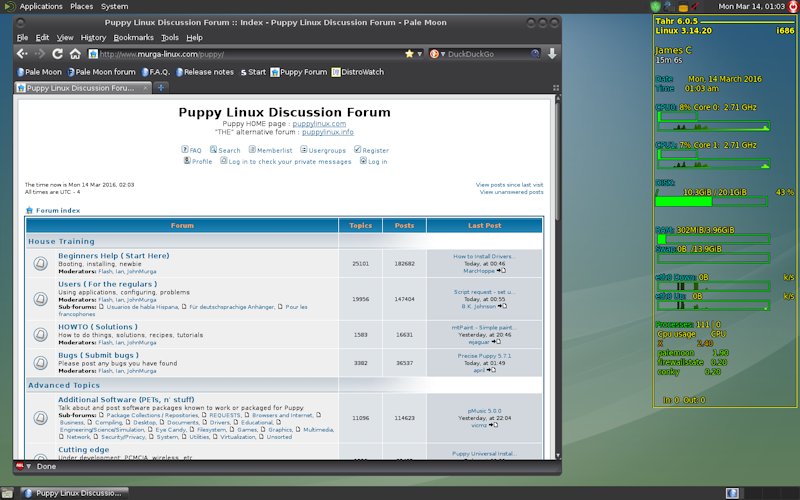
Task: Reload the page with the Refresh icon
Action: point(58,54)
